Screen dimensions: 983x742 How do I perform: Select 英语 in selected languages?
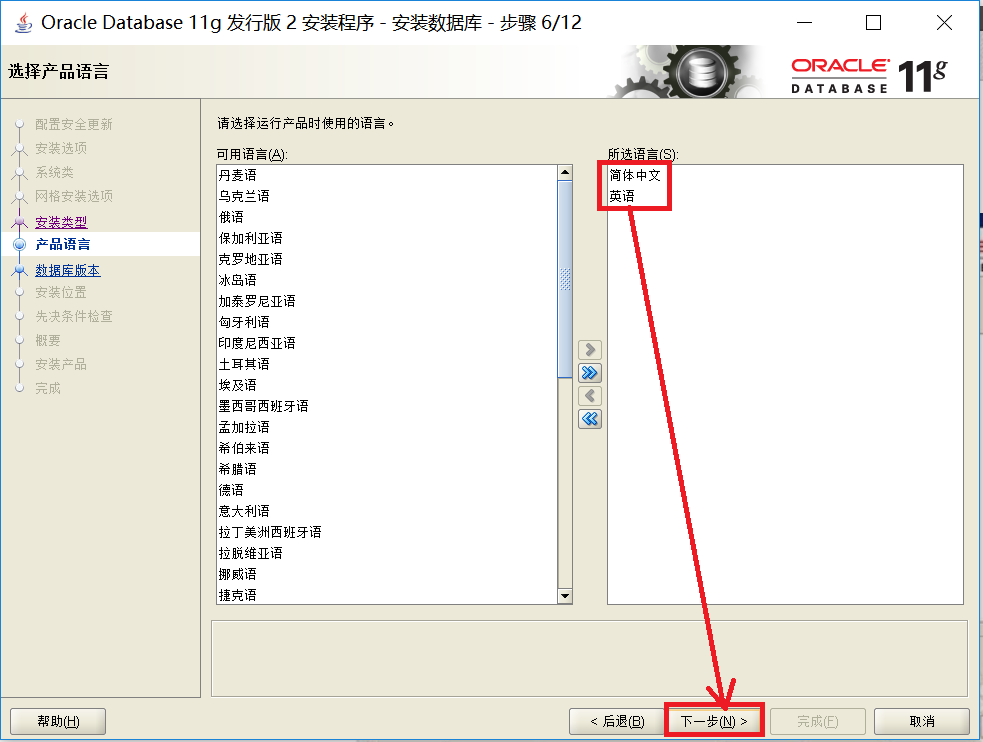(x=785, y=196)
